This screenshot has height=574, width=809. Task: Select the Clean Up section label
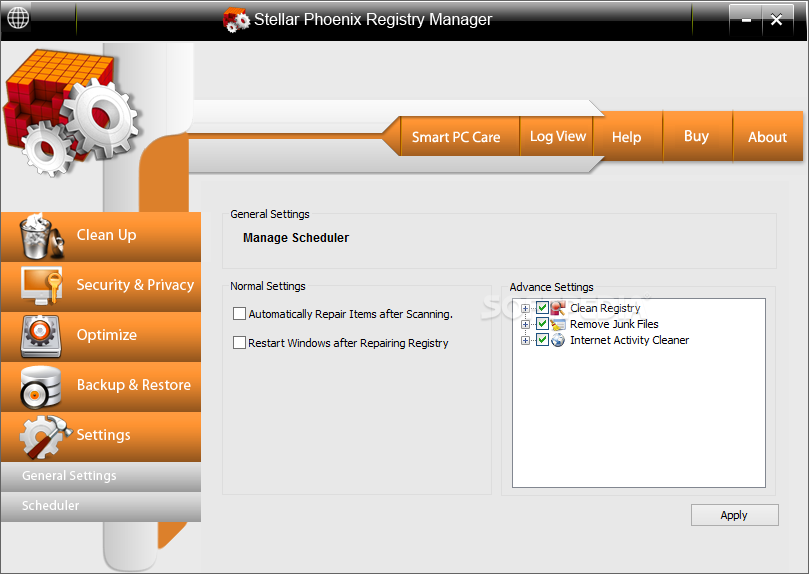107,235
